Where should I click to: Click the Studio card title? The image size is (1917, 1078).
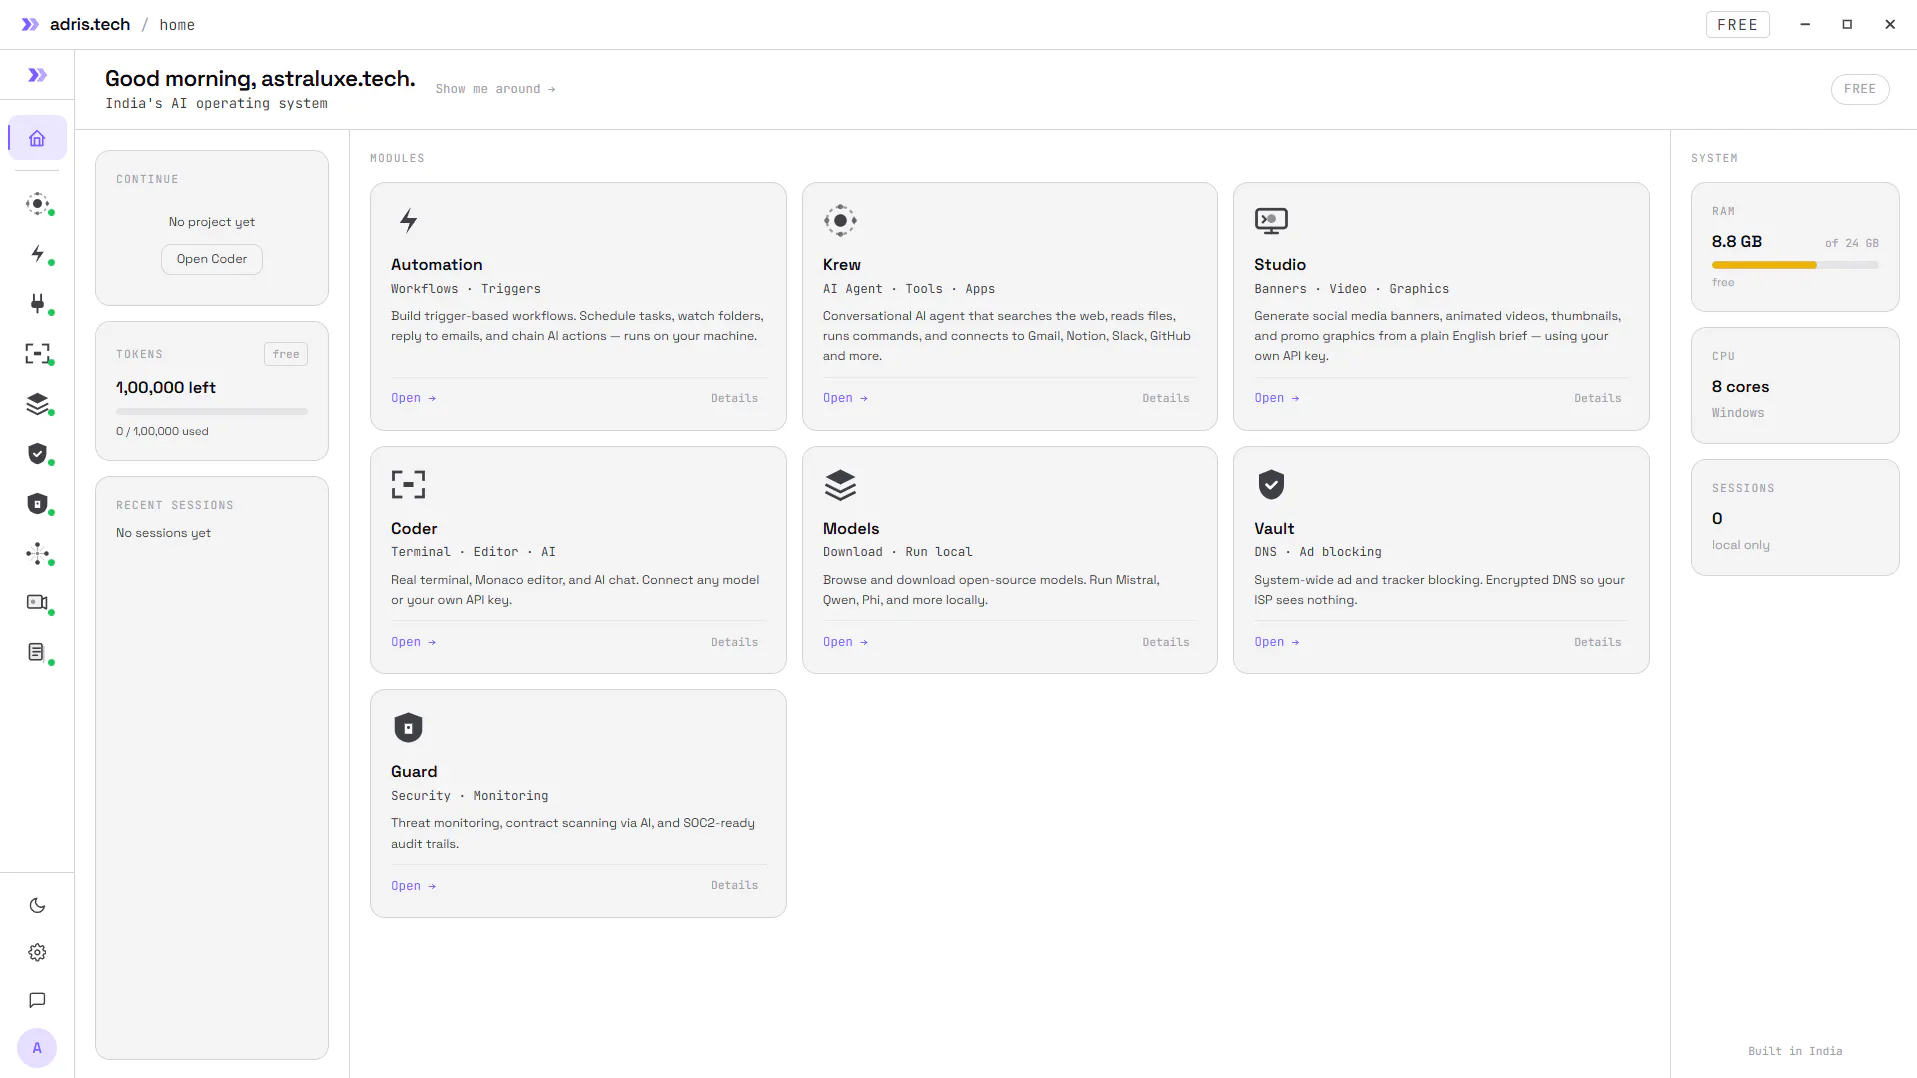coord(1280,264)
